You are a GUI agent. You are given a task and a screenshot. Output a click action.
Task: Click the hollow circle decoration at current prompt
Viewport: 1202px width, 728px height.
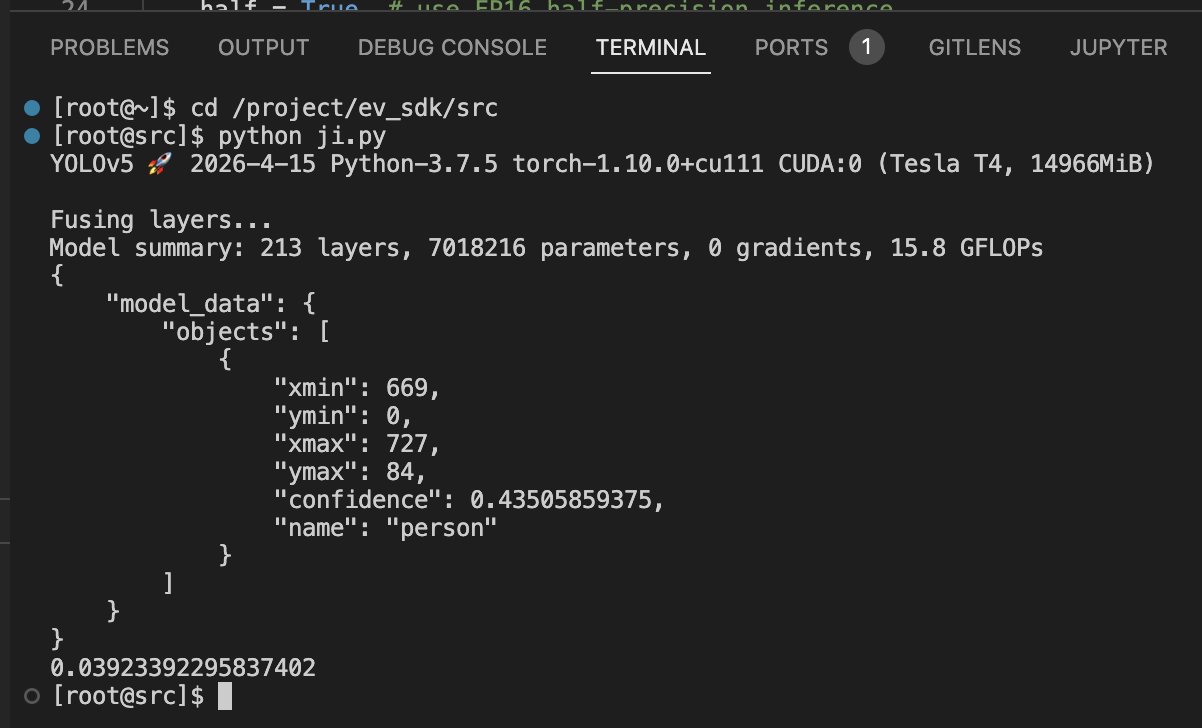[32, 695]
